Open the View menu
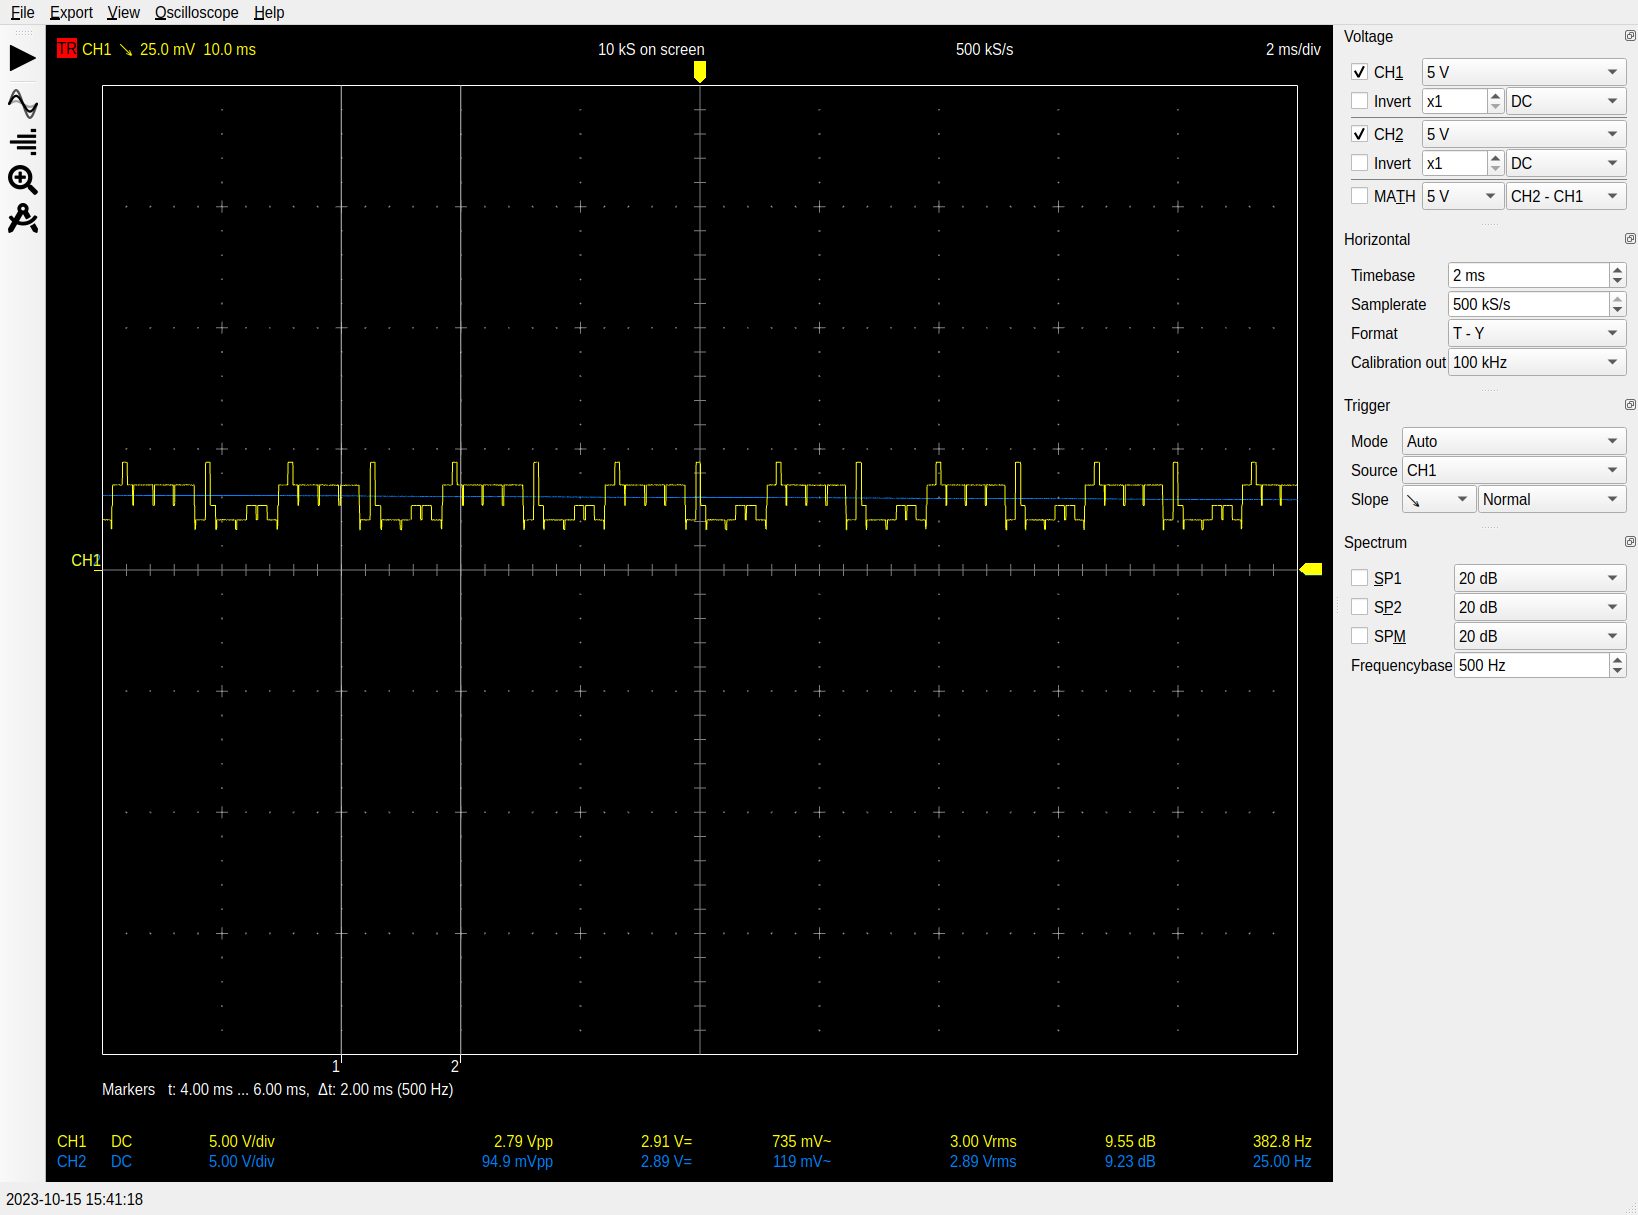This screenshot has width=1638, height=1215. coord(123,12)
